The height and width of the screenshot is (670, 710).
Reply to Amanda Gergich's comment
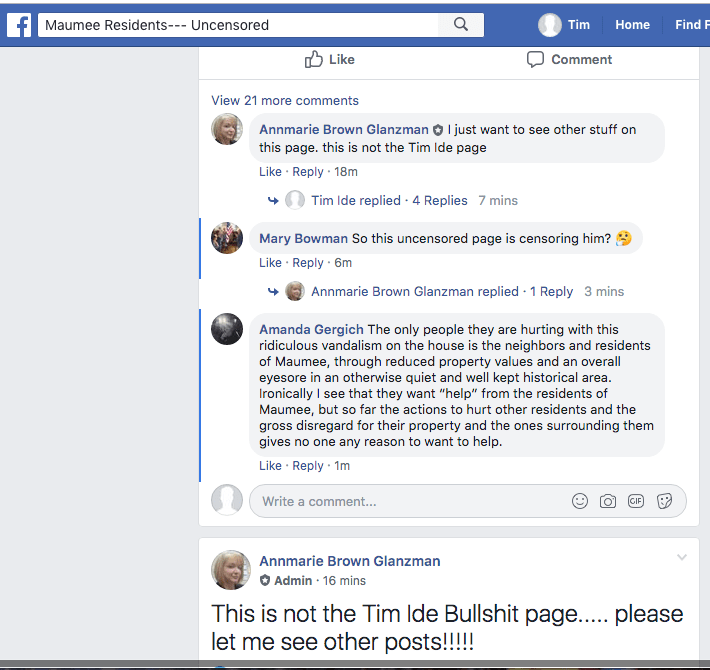click(308, 465)
